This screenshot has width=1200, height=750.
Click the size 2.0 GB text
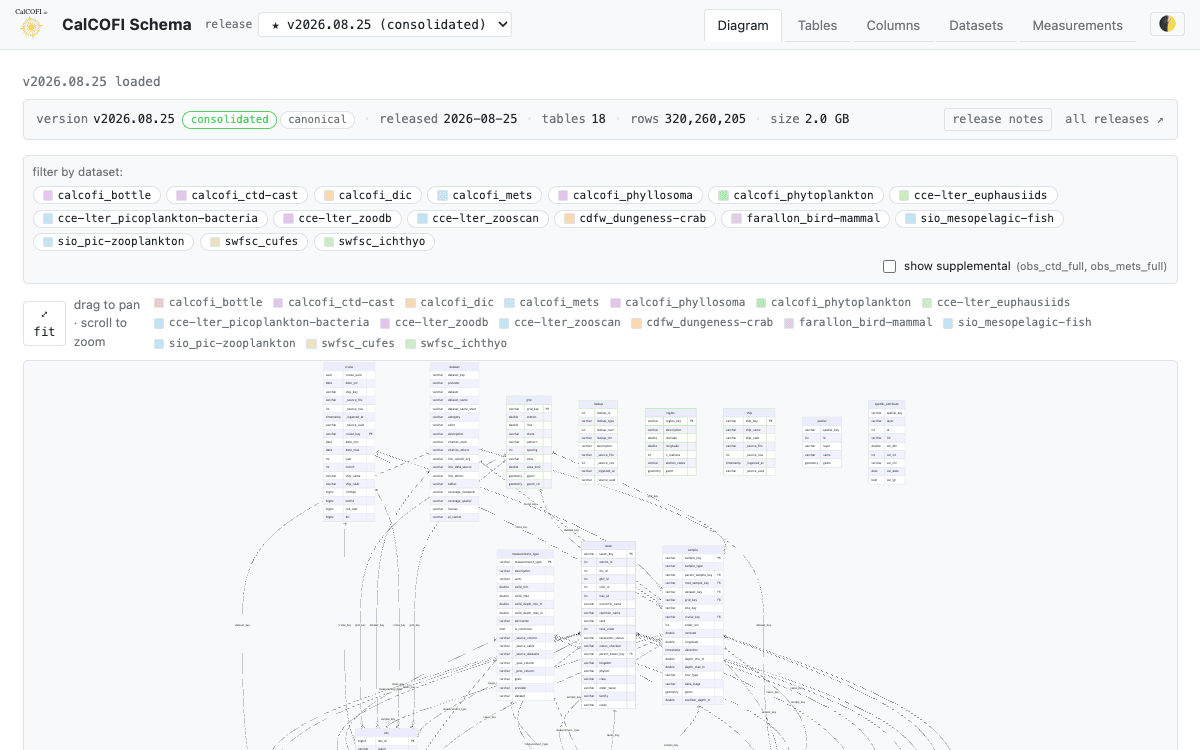[x=809, y=119]
